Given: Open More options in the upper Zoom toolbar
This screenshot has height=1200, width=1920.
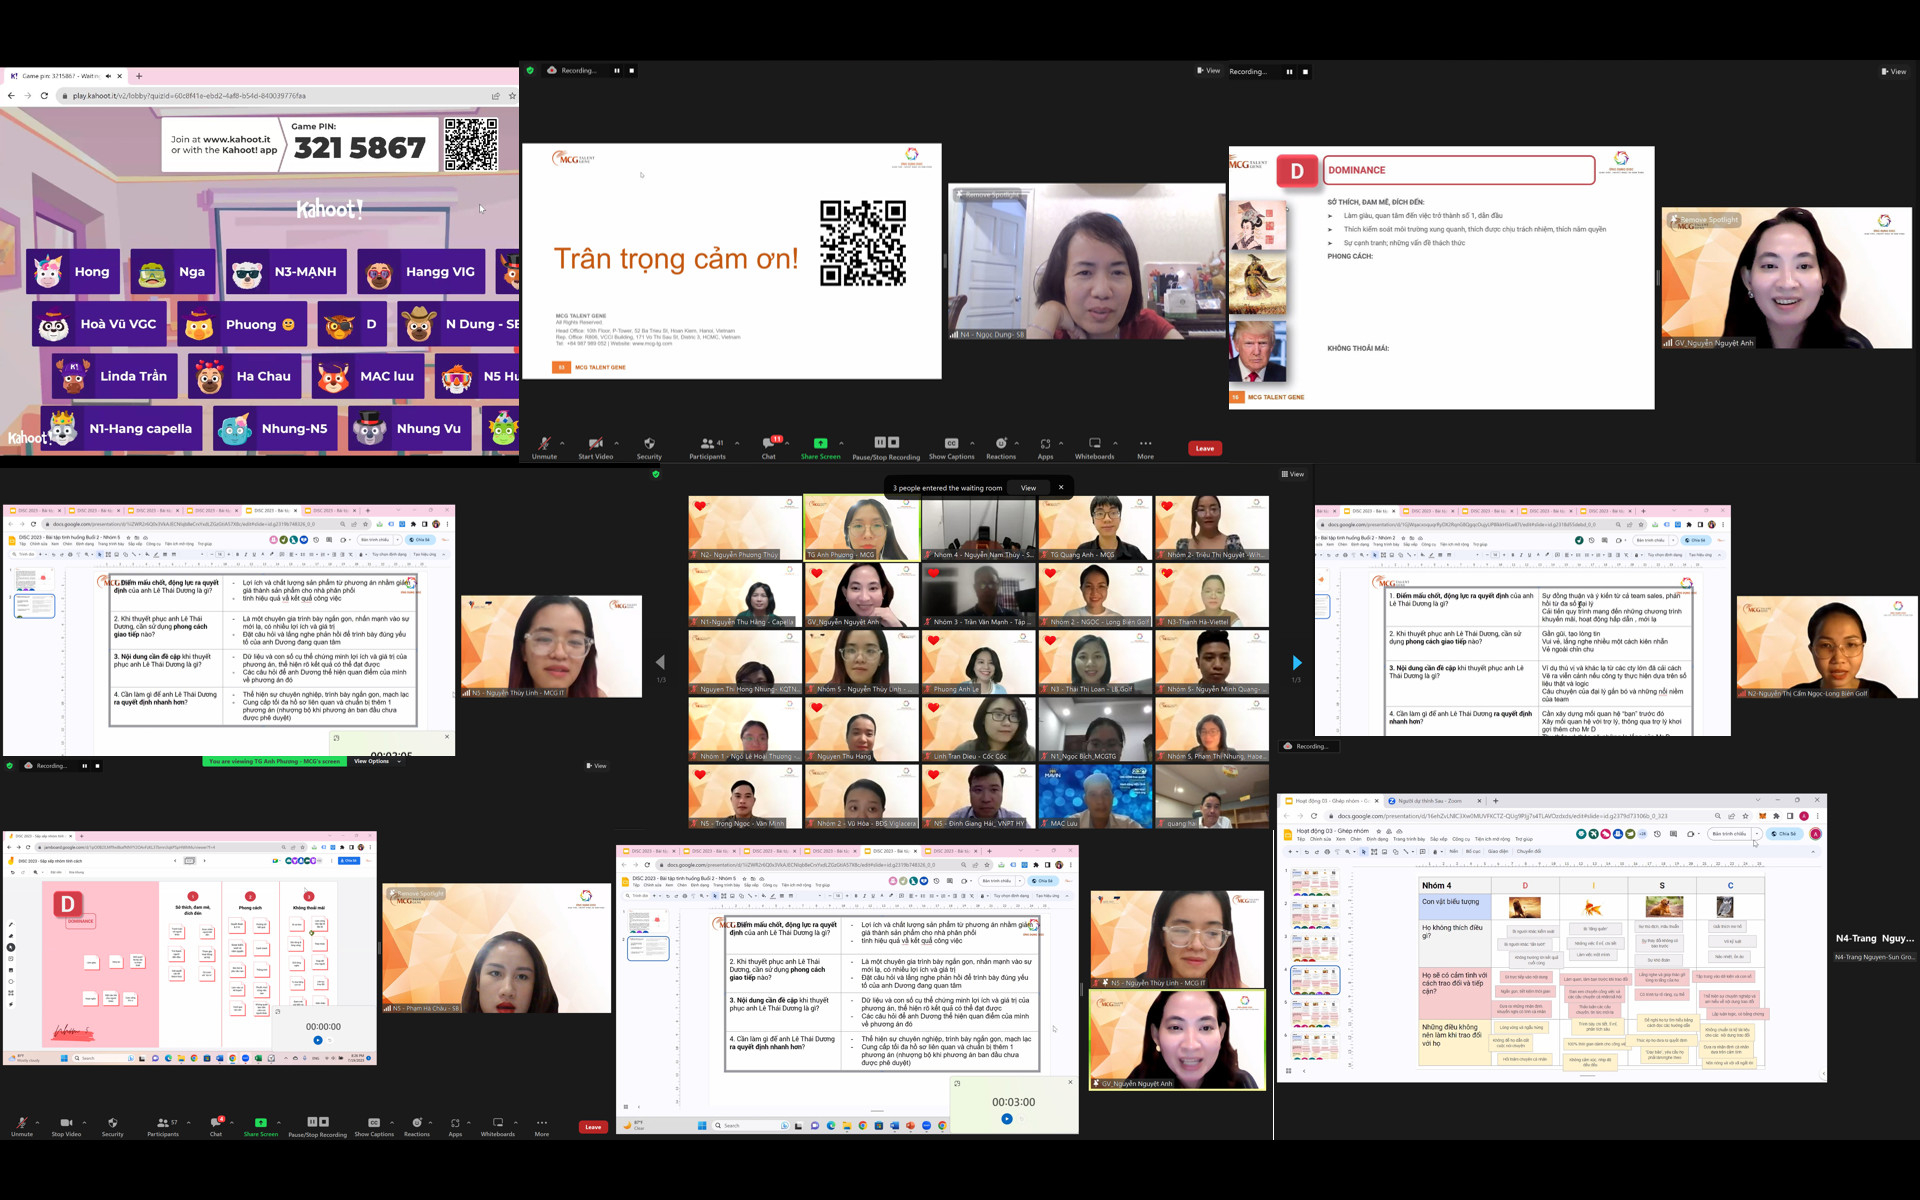Looking at the screenshot, I should click(x=1145, y=447).
